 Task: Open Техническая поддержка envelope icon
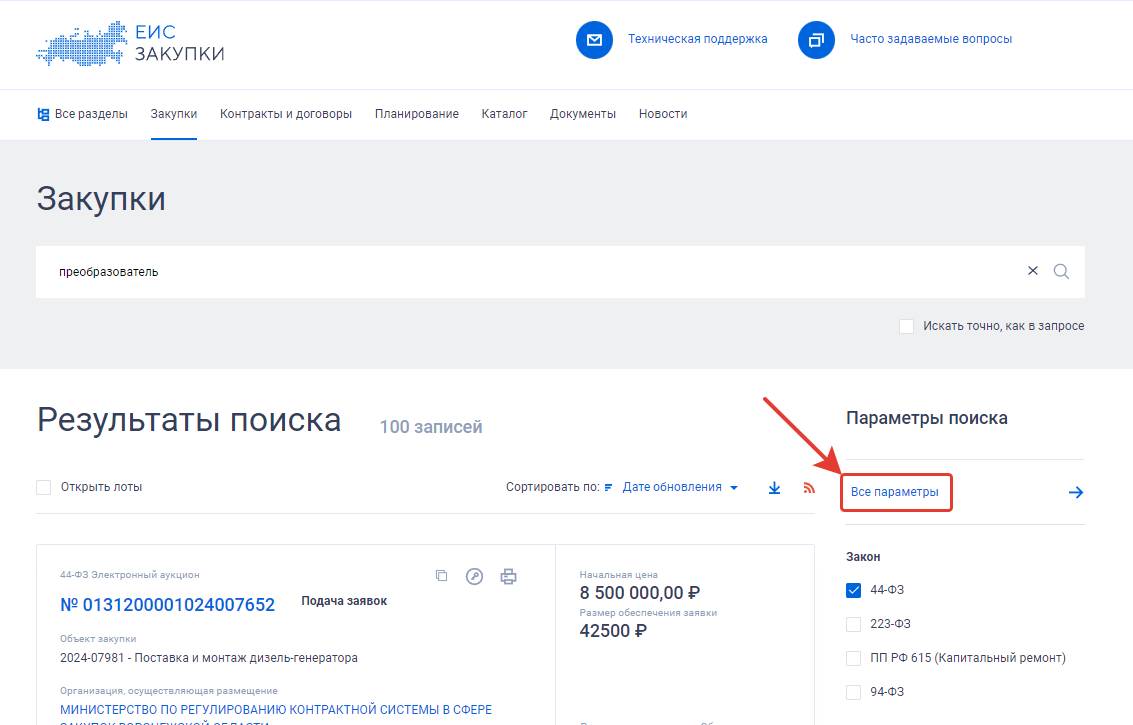point(594,40)
